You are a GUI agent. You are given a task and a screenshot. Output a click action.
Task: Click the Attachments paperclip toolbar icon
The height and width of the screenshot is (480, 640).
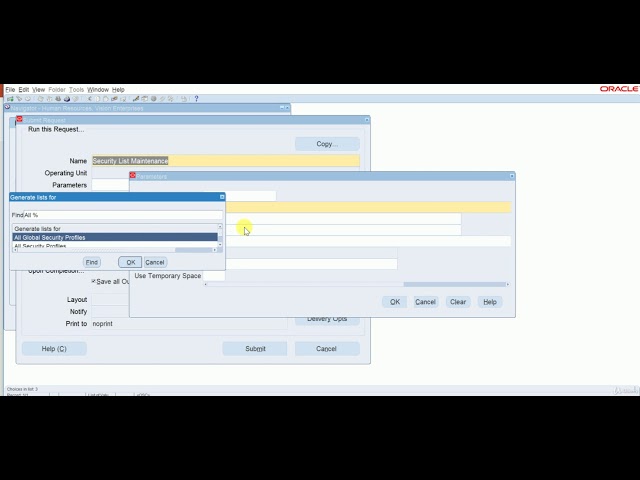point(162,99)
